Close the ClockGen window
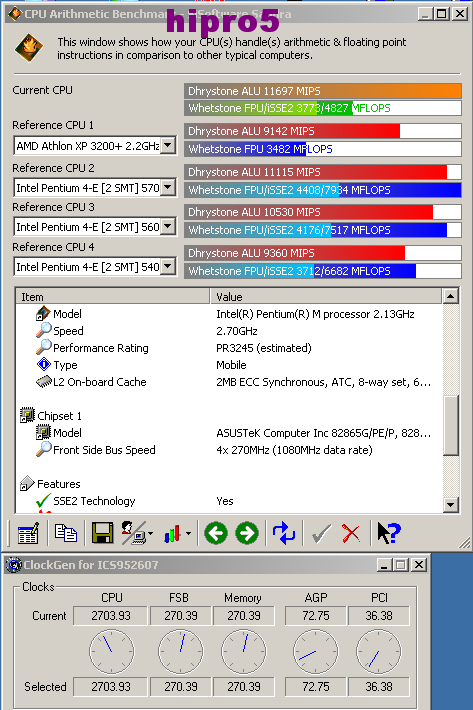This screenshot has height=710, width=473. (x=420, y=565)
